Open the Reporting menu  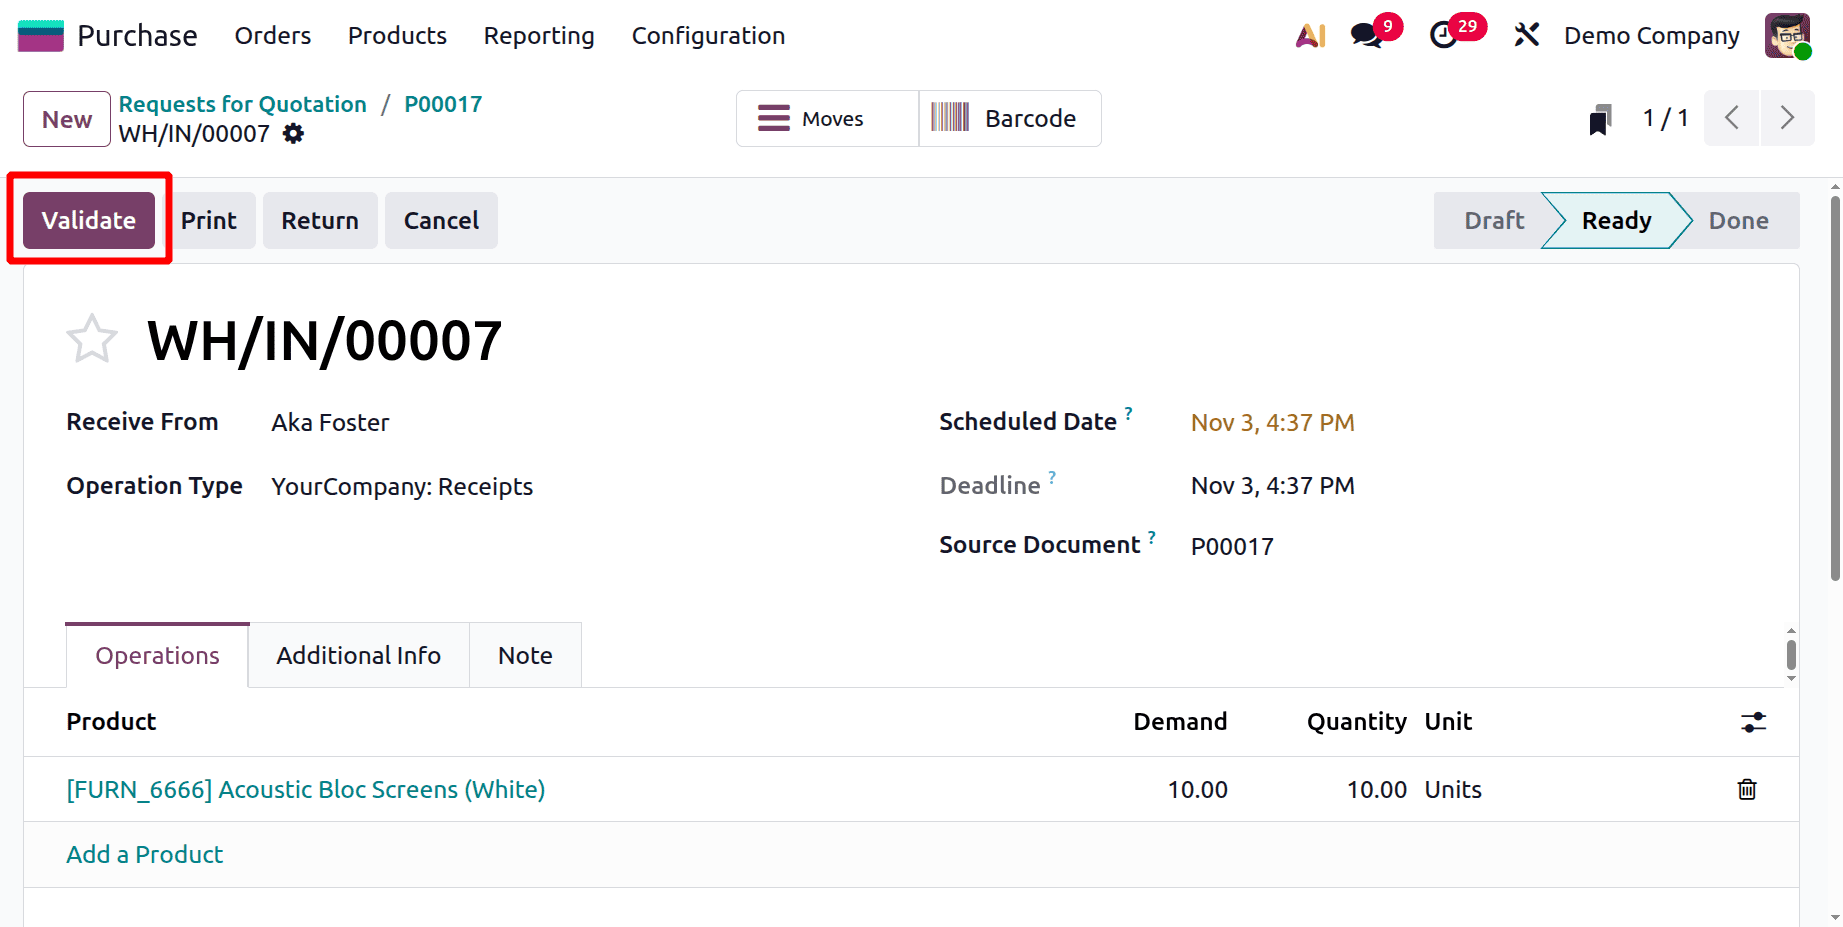tap(538, 35)
